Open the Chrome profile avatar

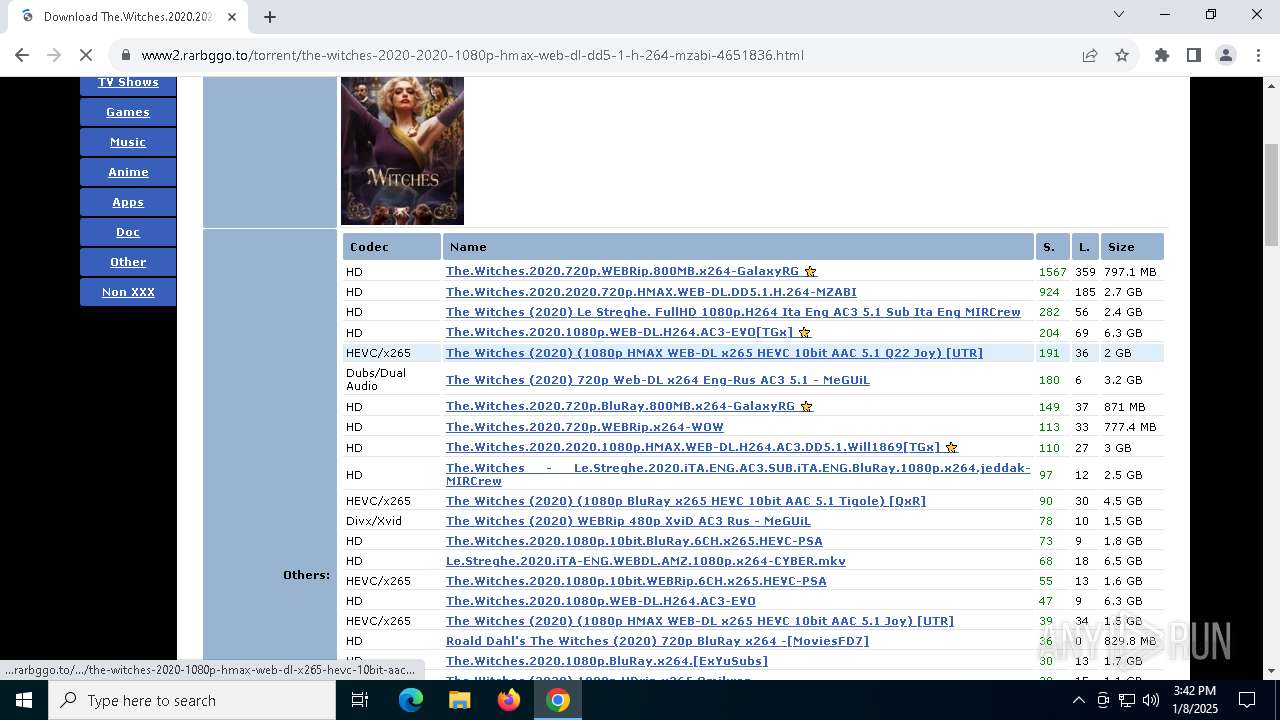click(1226, 55)
